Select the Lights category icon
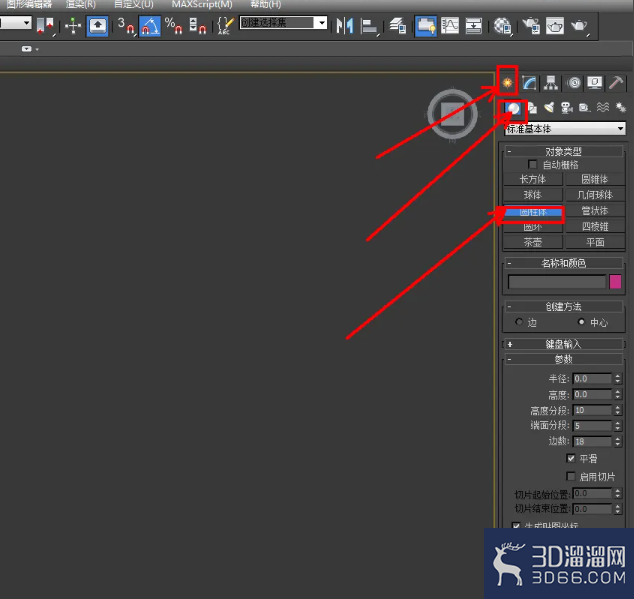The height and width of the screenshot is (599, 634). tap(549, 108)
